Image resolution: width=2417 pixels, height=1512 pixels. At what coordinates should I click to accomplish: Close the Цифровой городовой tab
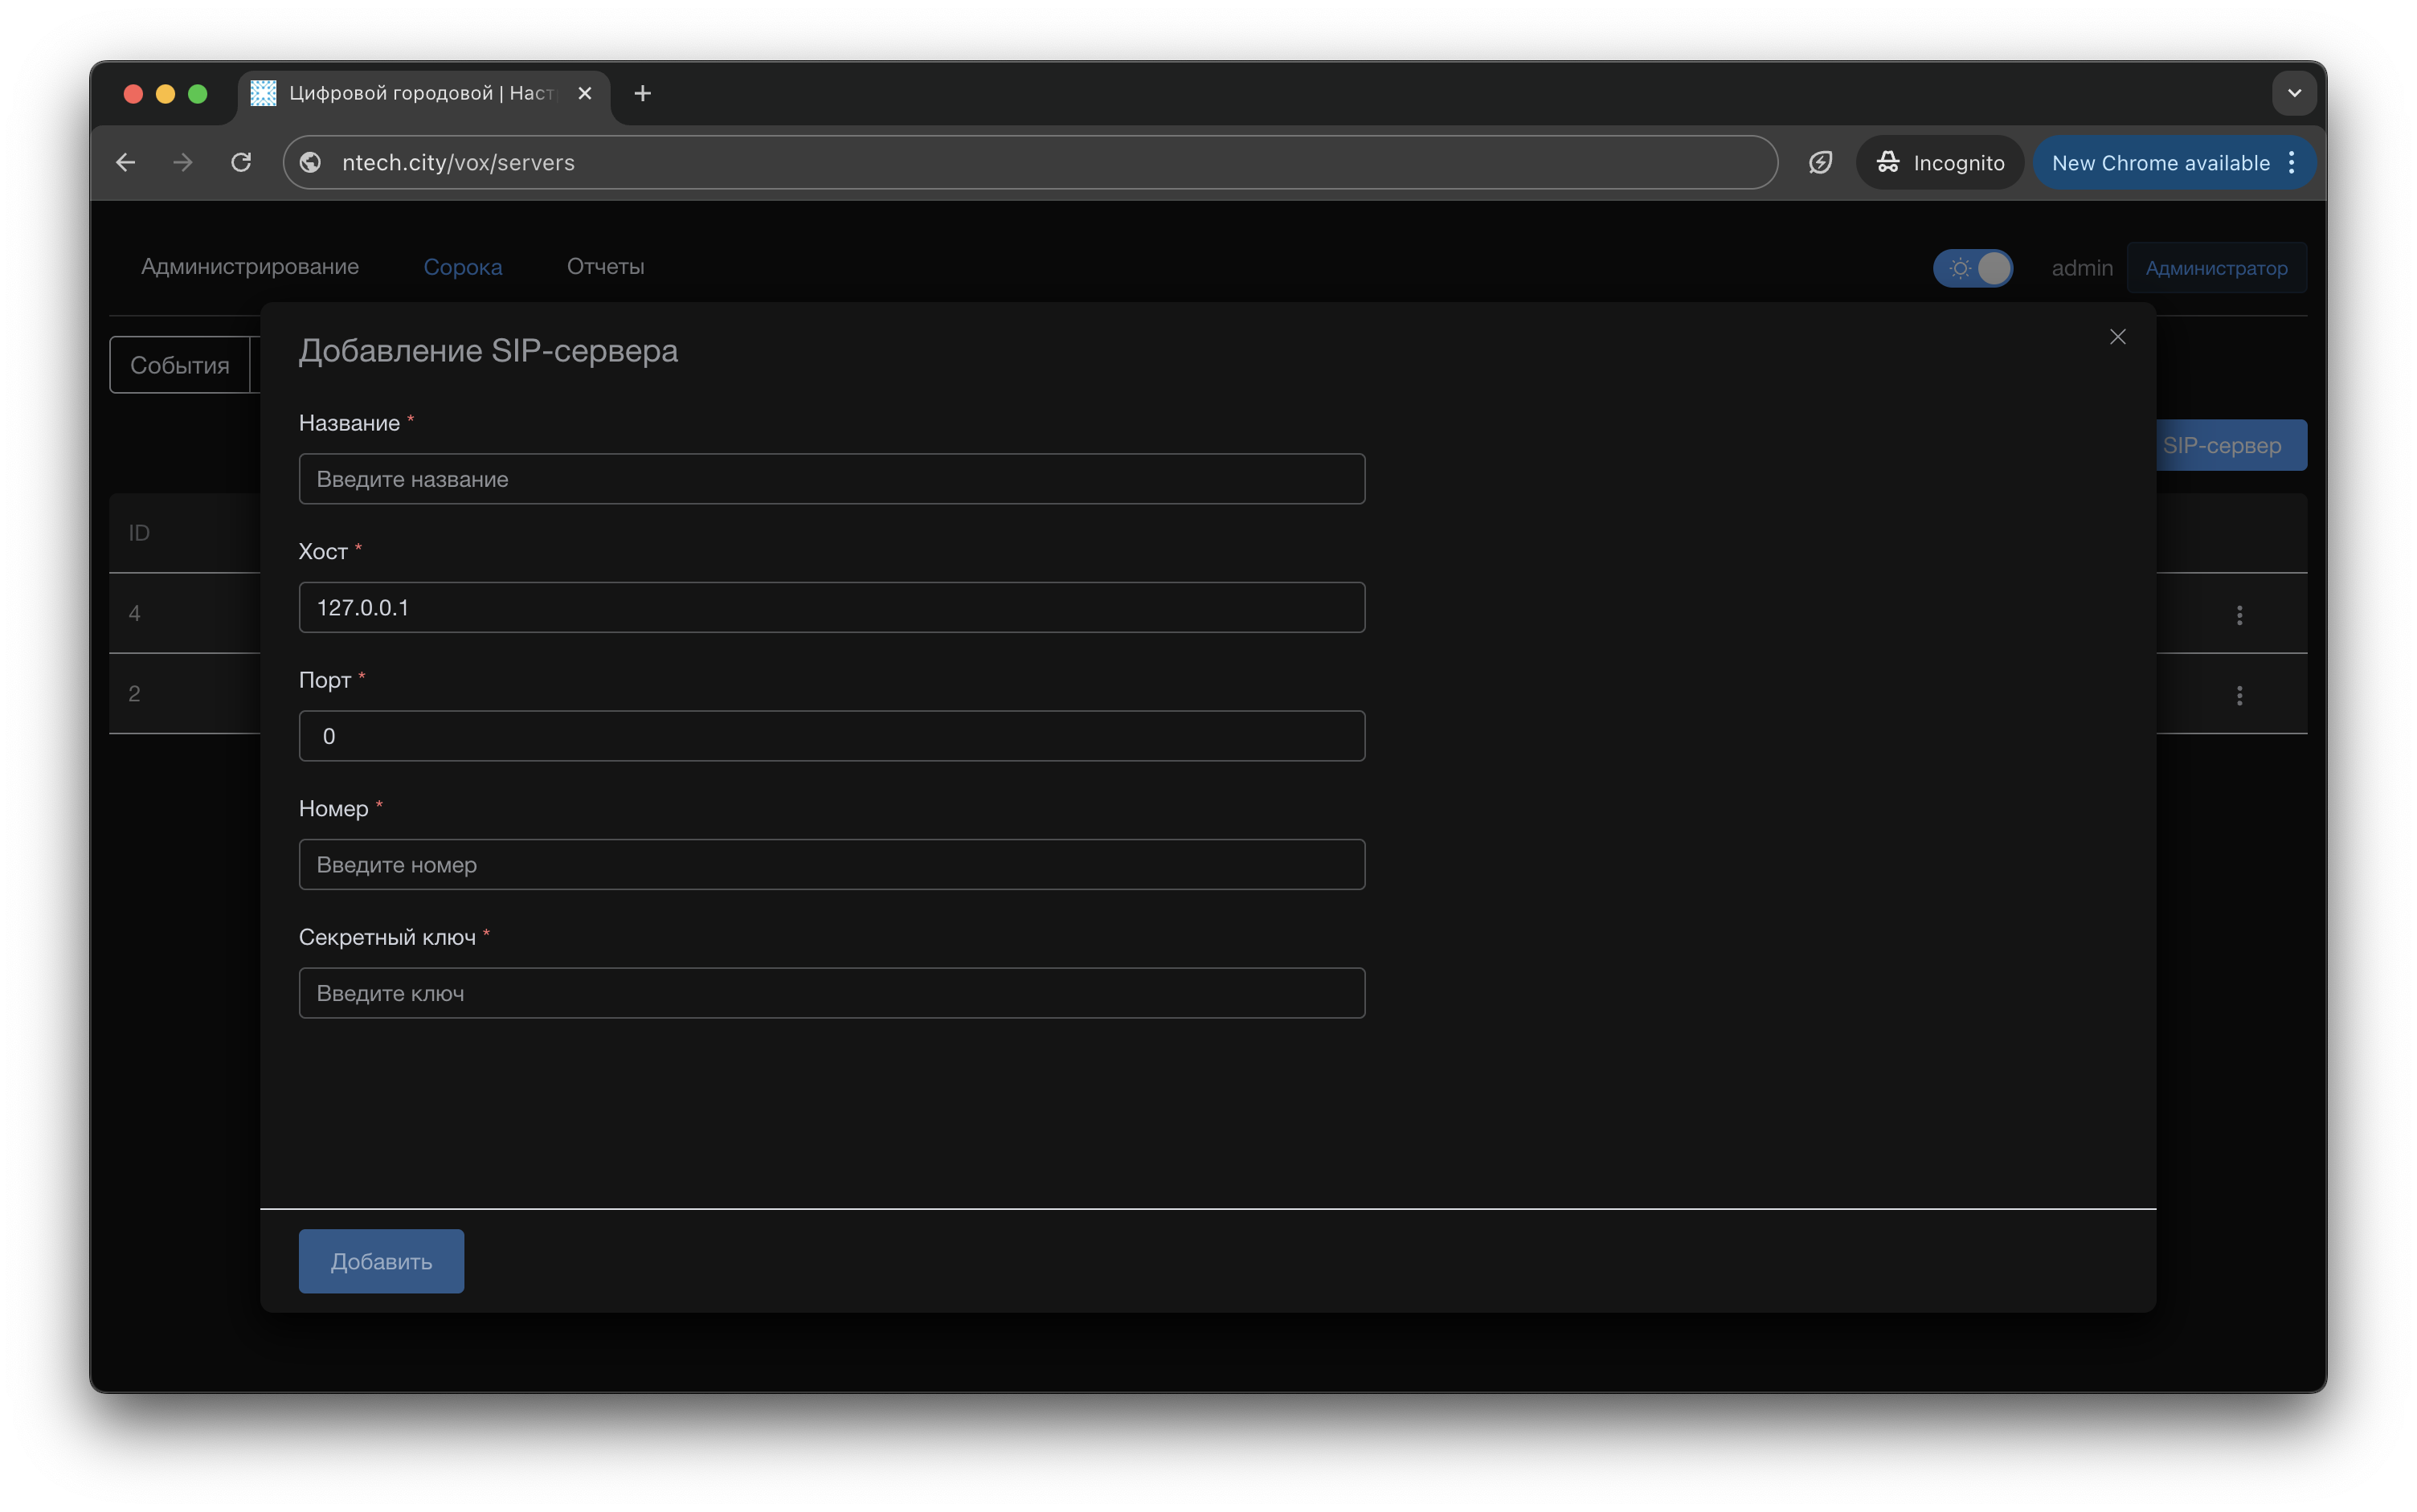[585, 93]
